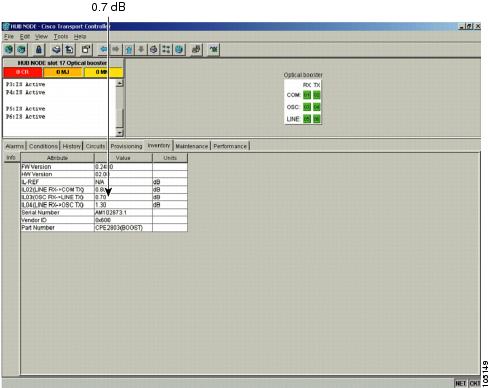Click the lock node toolbar icon
The height and width of the screenshot is (388, 490).
[39, 50]
